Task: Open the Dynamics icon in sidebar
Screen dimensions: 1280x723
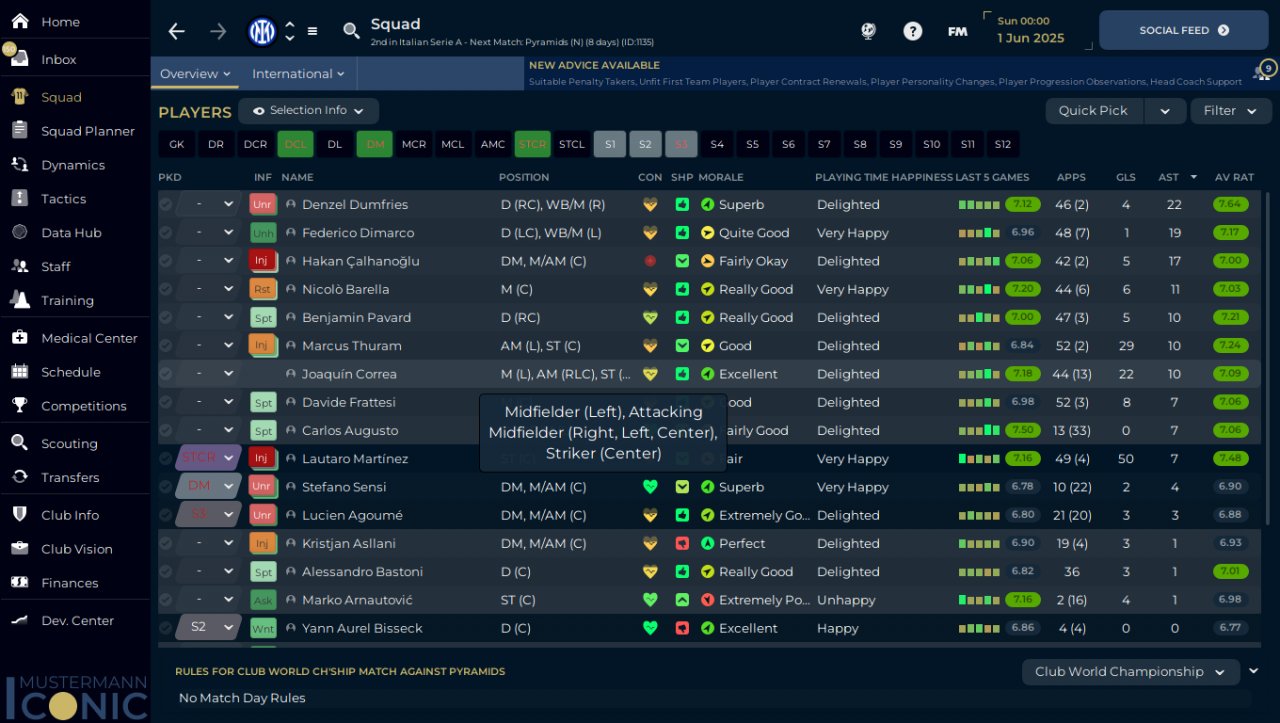Action: pos(19,165)
